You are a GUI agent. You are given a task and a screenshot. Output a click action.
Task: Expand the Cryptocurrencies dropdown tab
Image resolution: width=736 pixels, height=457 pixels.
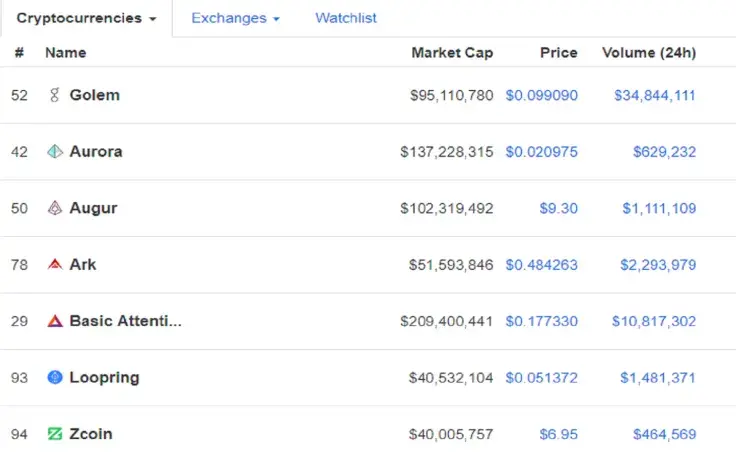click(86, 18)
